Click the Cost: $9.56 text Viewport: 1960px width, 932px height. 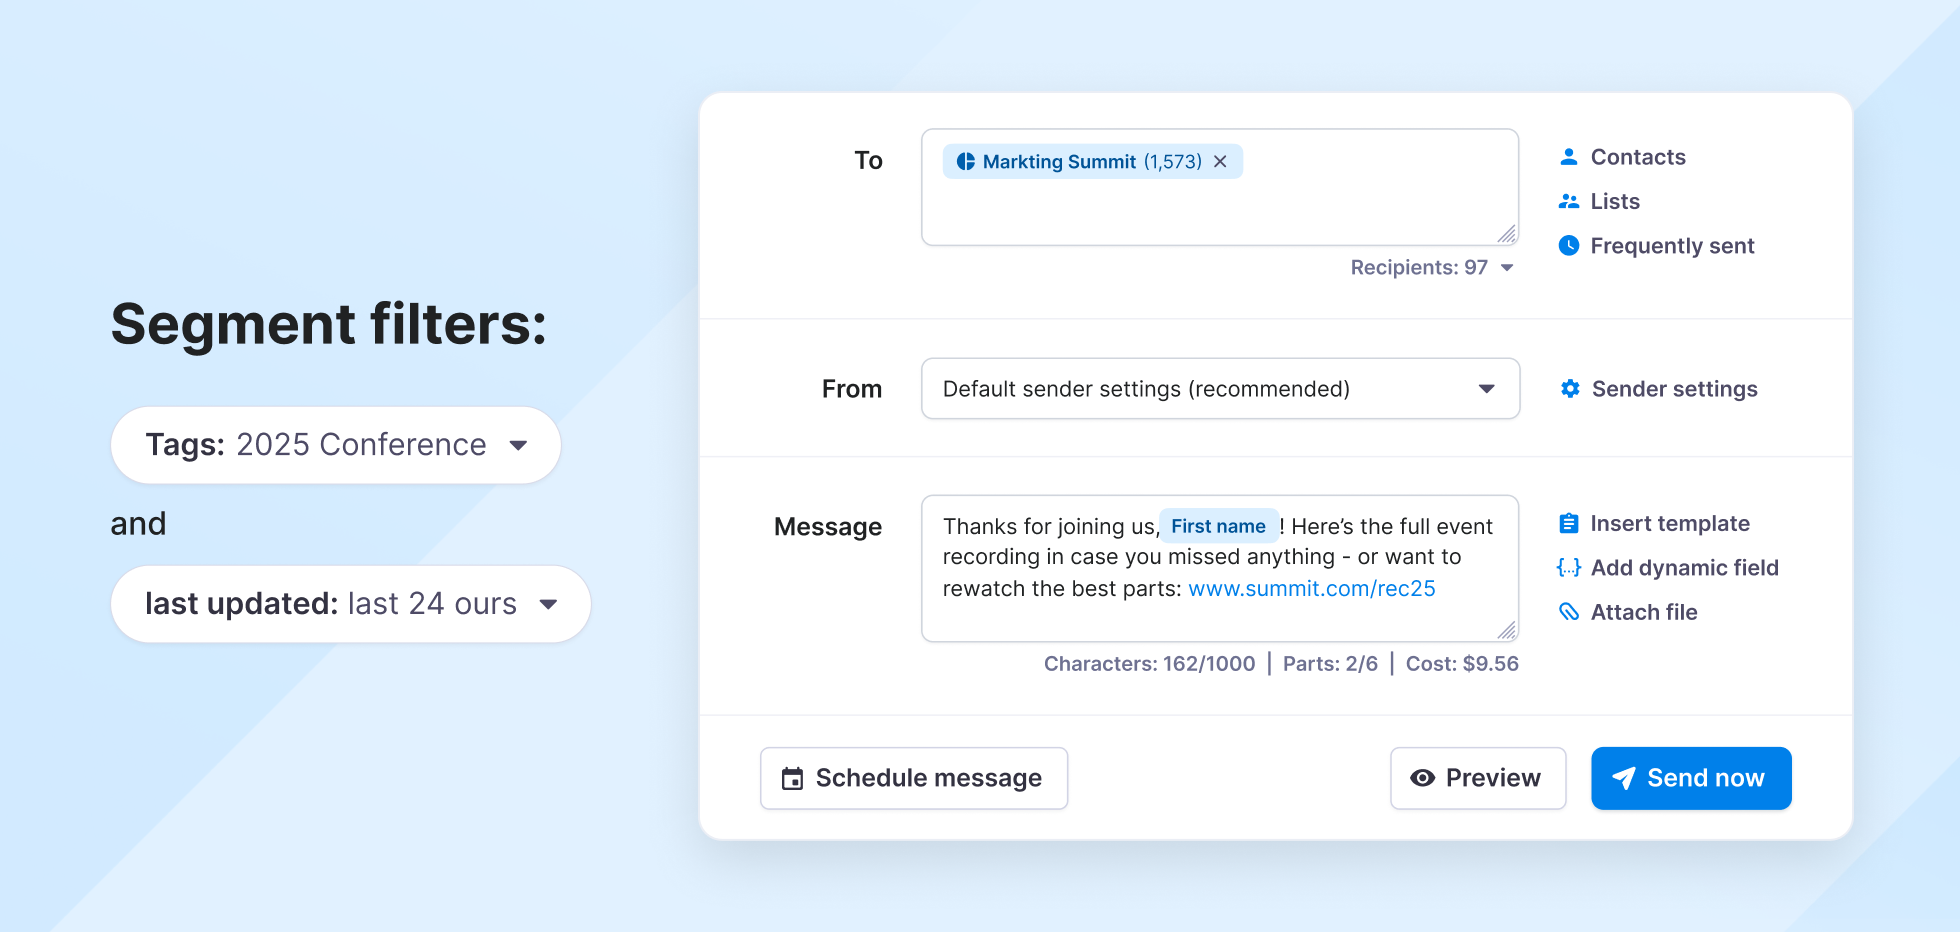coord(1462,664)
